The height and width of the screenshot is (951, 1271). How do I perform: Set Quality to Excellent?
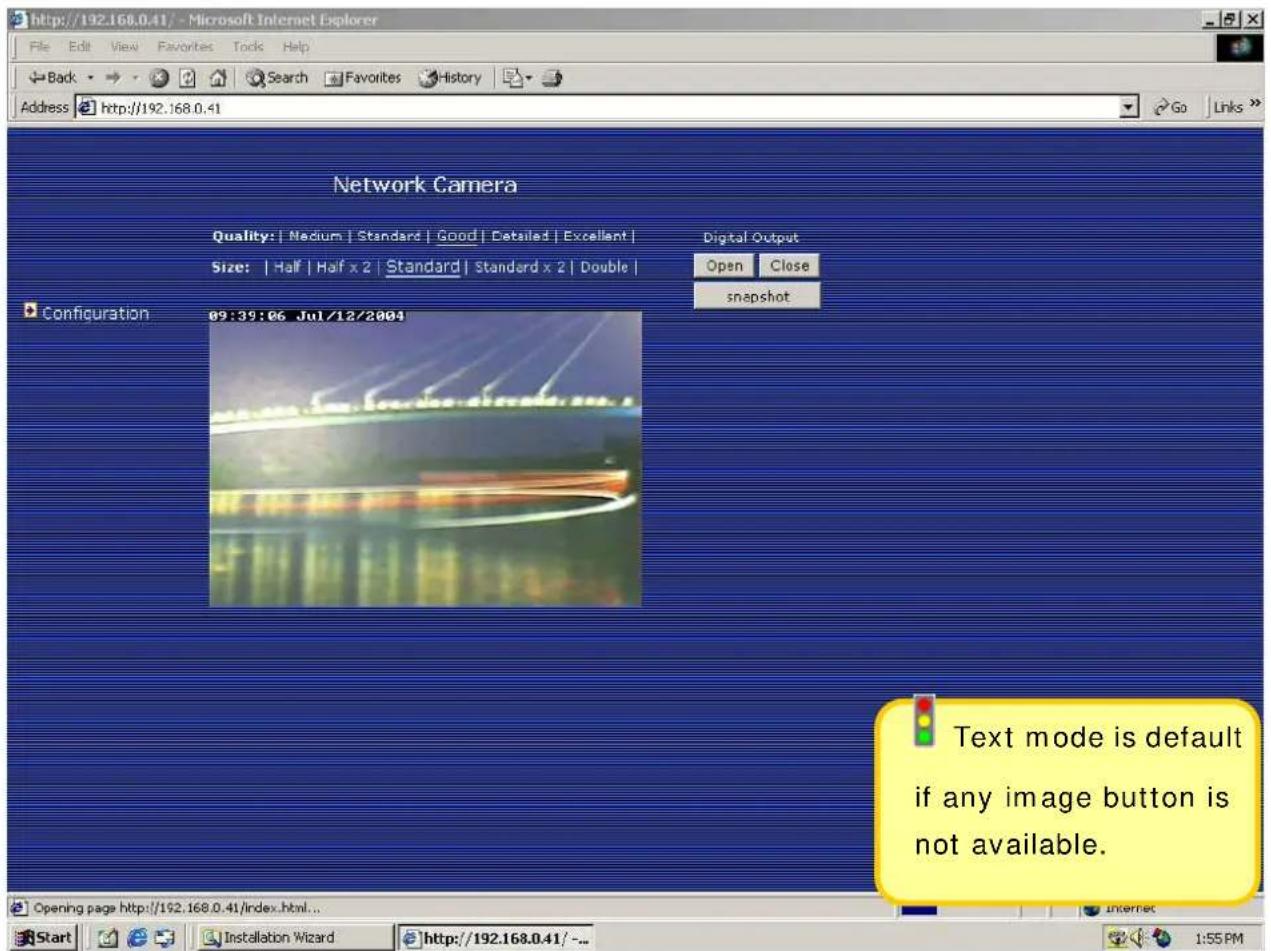(594, 237)
